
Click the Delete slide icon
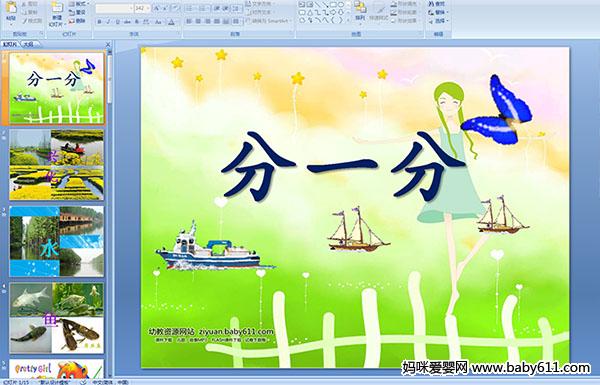coord(78,21)
